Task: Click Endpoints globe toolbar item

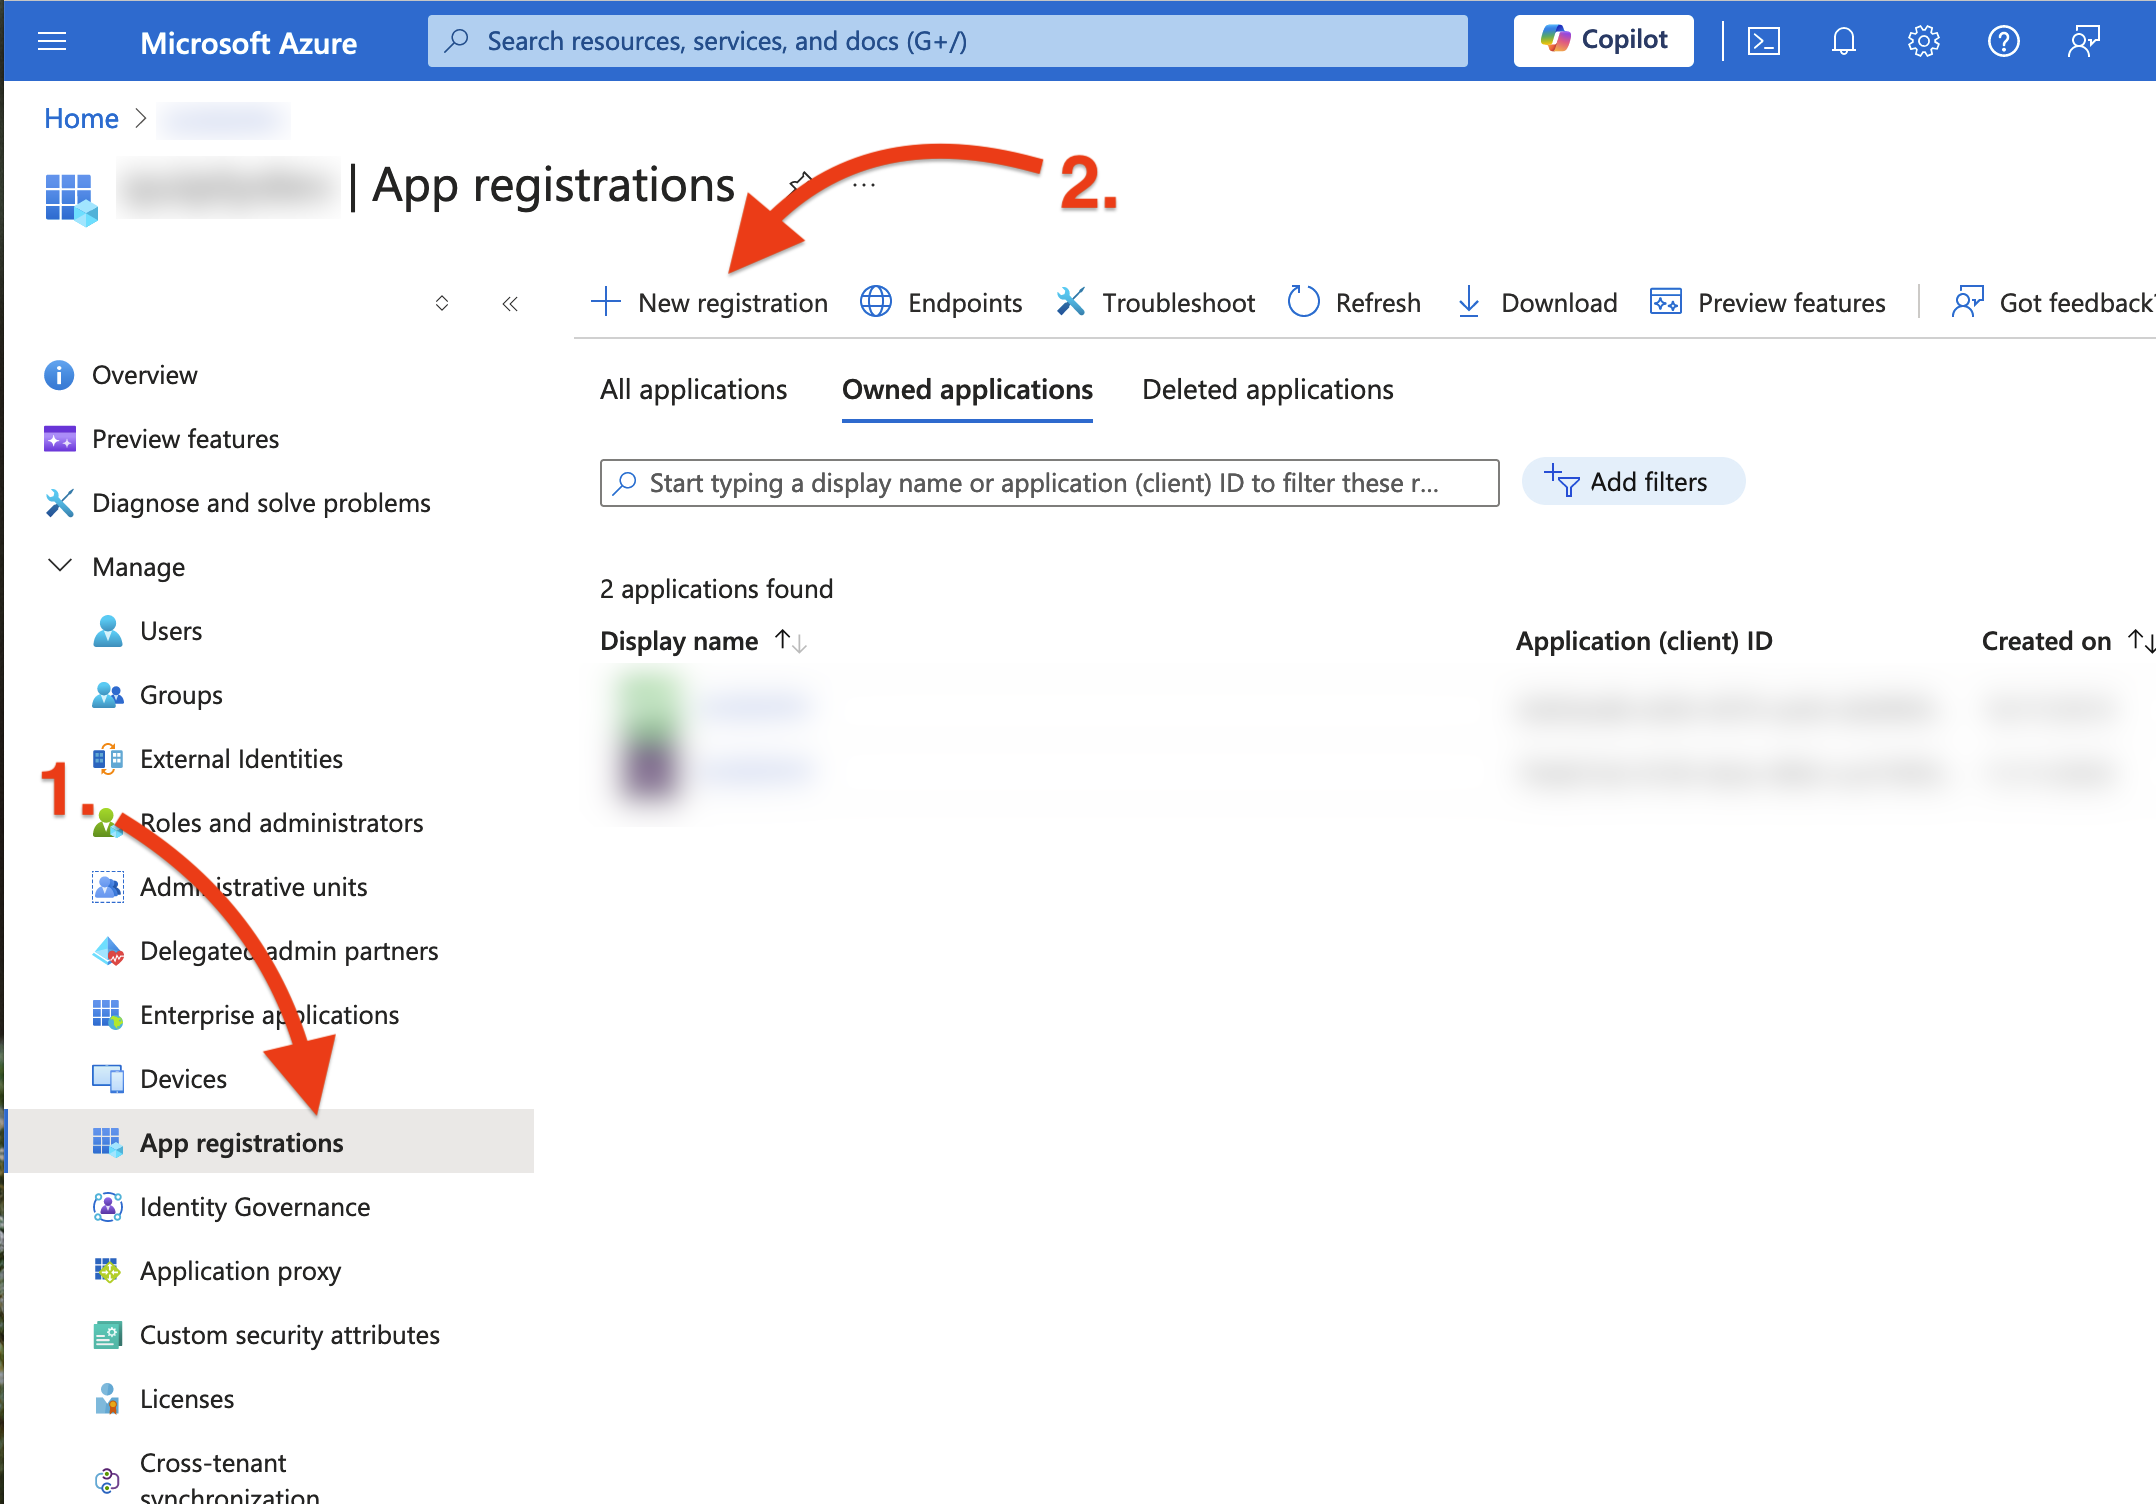Action: click(941, 302)
